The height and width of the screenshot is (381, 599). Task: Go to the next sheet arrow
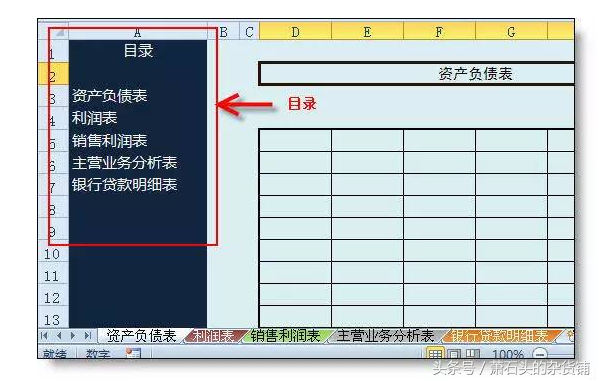click(x=73, y=336)
